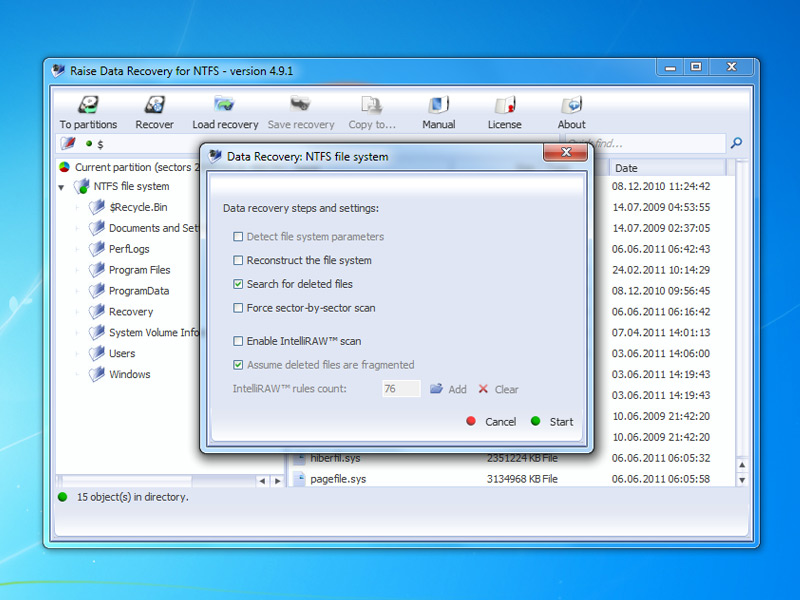Enable Reconstruct the file system checkbox
The image size is (800, 600).
pos(238,260)
